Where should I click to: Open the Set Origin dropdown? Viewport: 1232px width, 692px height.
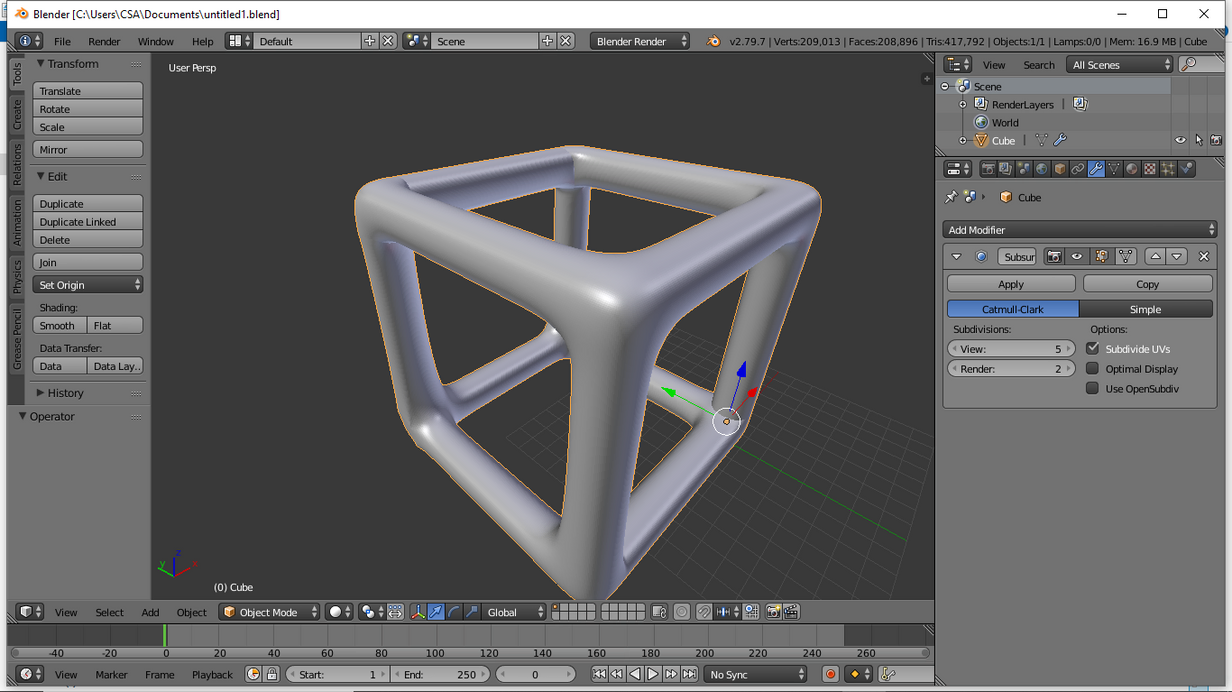(88, 285)
